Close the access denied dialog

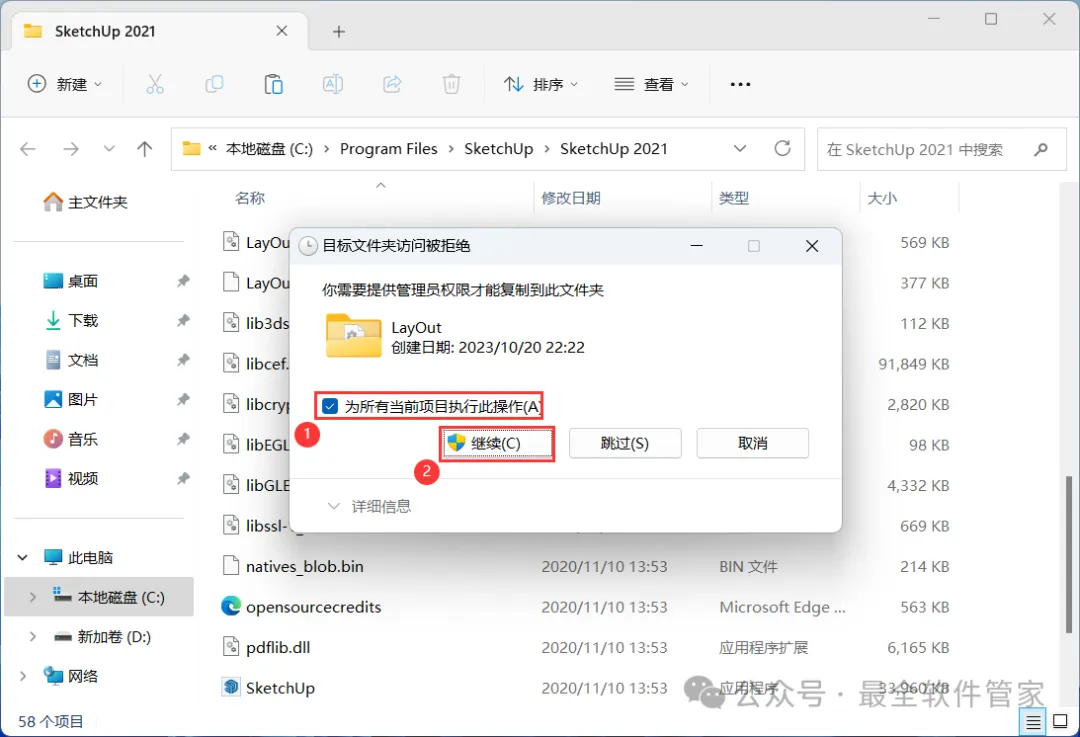(x=812, y=246)
